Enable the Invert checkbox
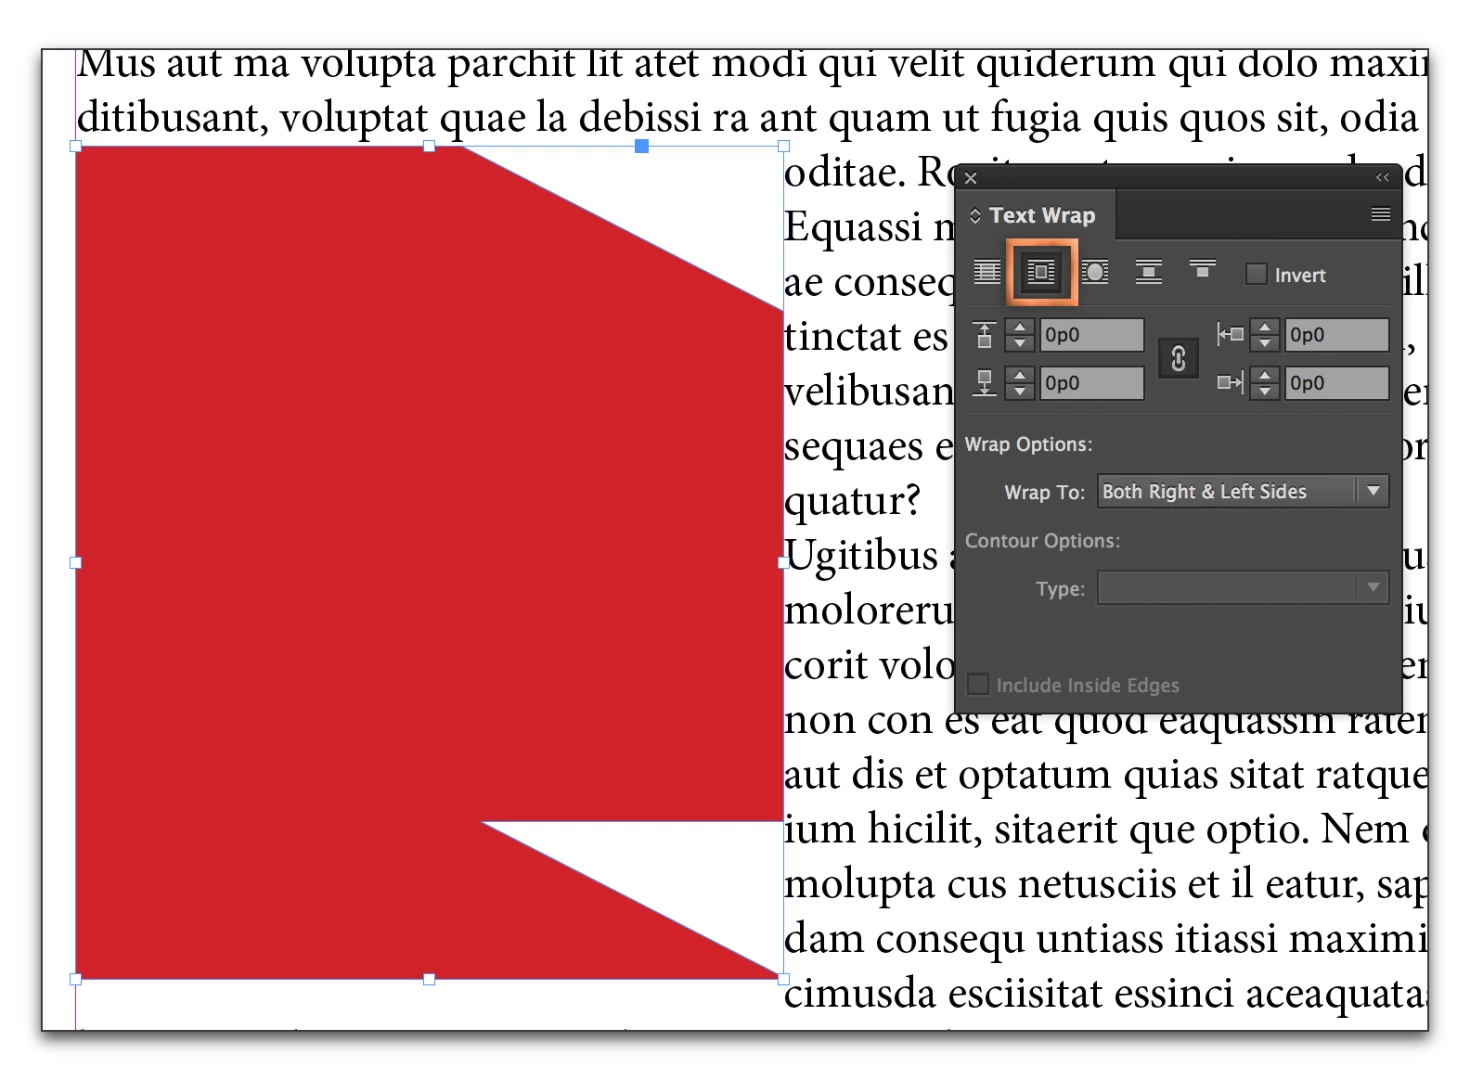The height and width of the screenshot is (1080, 1470). (x=1257, y=274)
